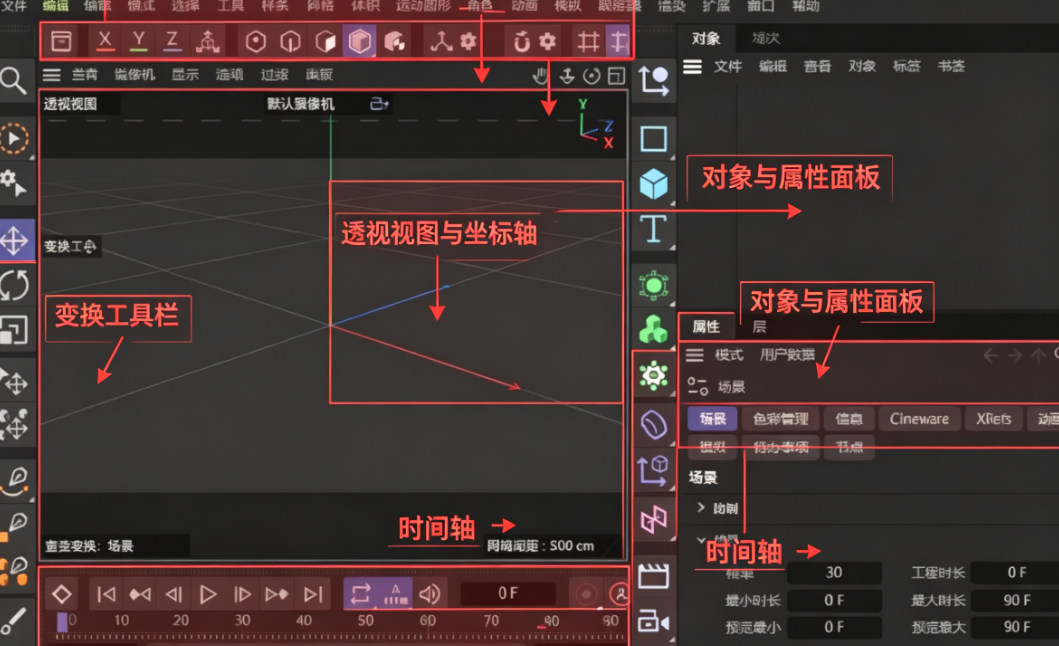Go back with Attributes left arrow
The image size is (1059, 646).
tap(990, 355)
